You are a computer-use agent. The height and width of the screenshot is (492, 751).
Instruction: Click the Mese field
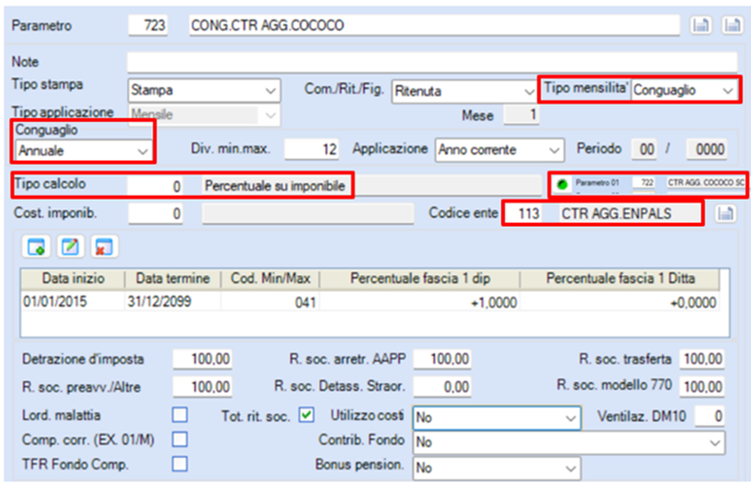pos(522,115)
